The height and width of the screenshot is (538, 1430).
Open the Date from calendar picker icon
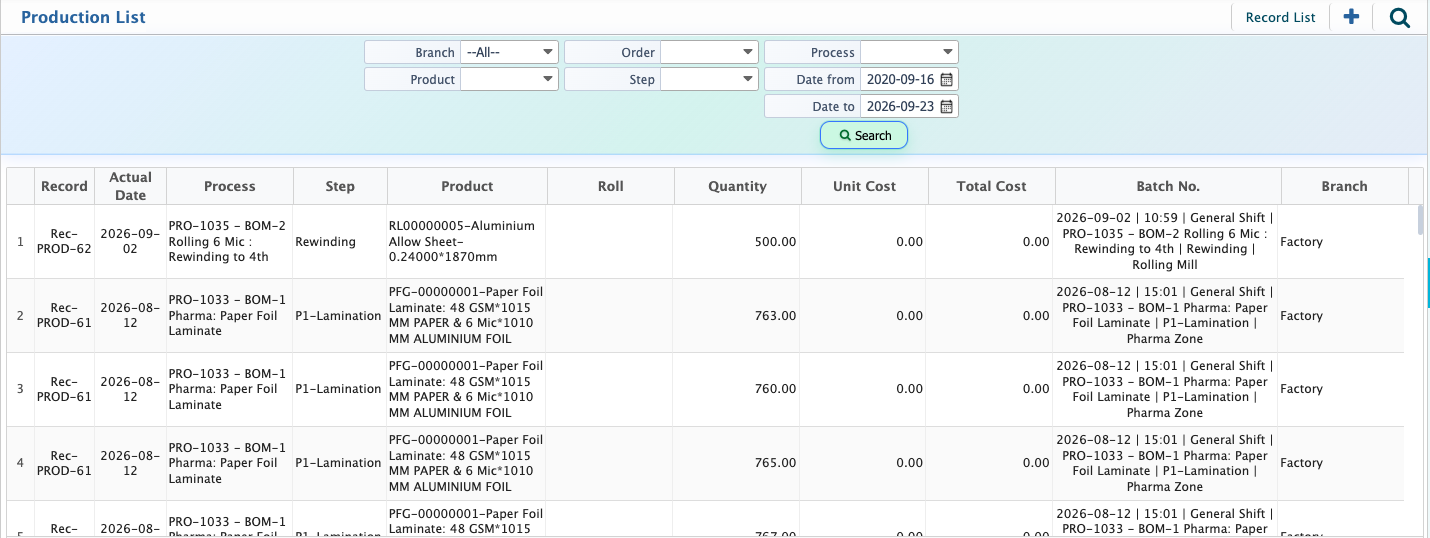click(x=946, y=79)
